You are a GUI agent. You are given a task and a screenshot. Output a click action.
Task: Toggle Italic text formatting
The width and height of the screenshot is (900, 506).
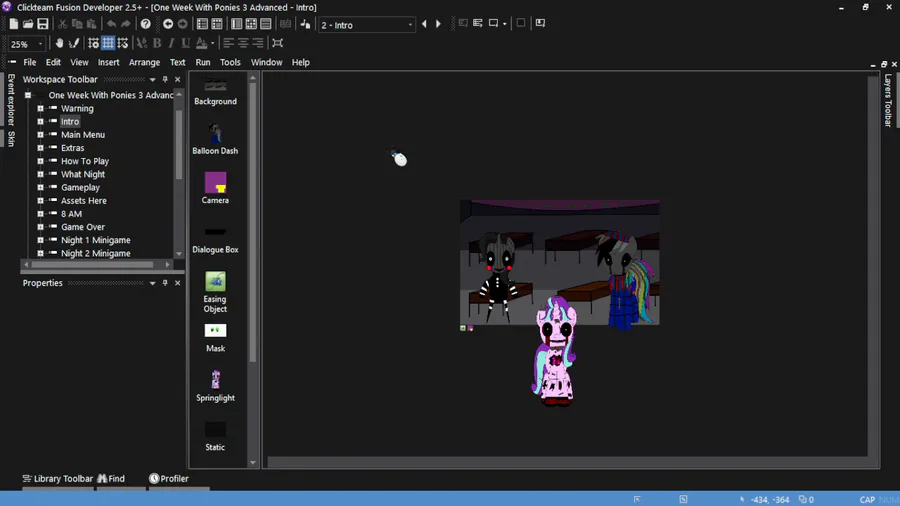coord(171,43)
